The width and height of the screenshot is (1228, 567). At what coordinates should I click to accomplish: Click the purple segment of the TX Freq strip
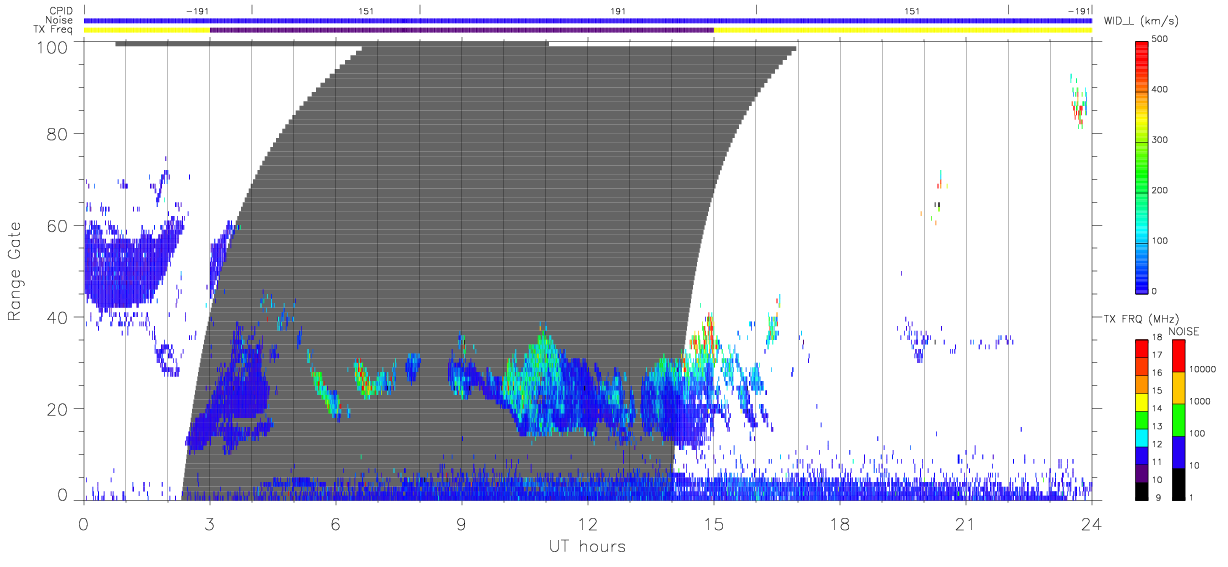click(462, 30)
